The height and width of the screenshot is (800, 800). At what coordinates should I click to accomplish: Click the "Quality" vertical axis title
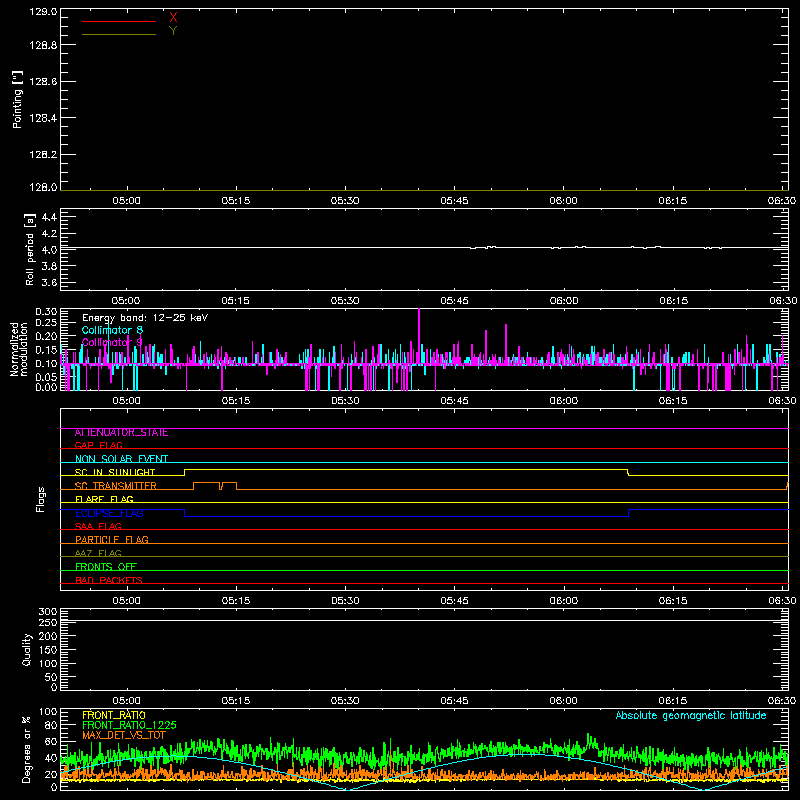click(x=27, y=649)
